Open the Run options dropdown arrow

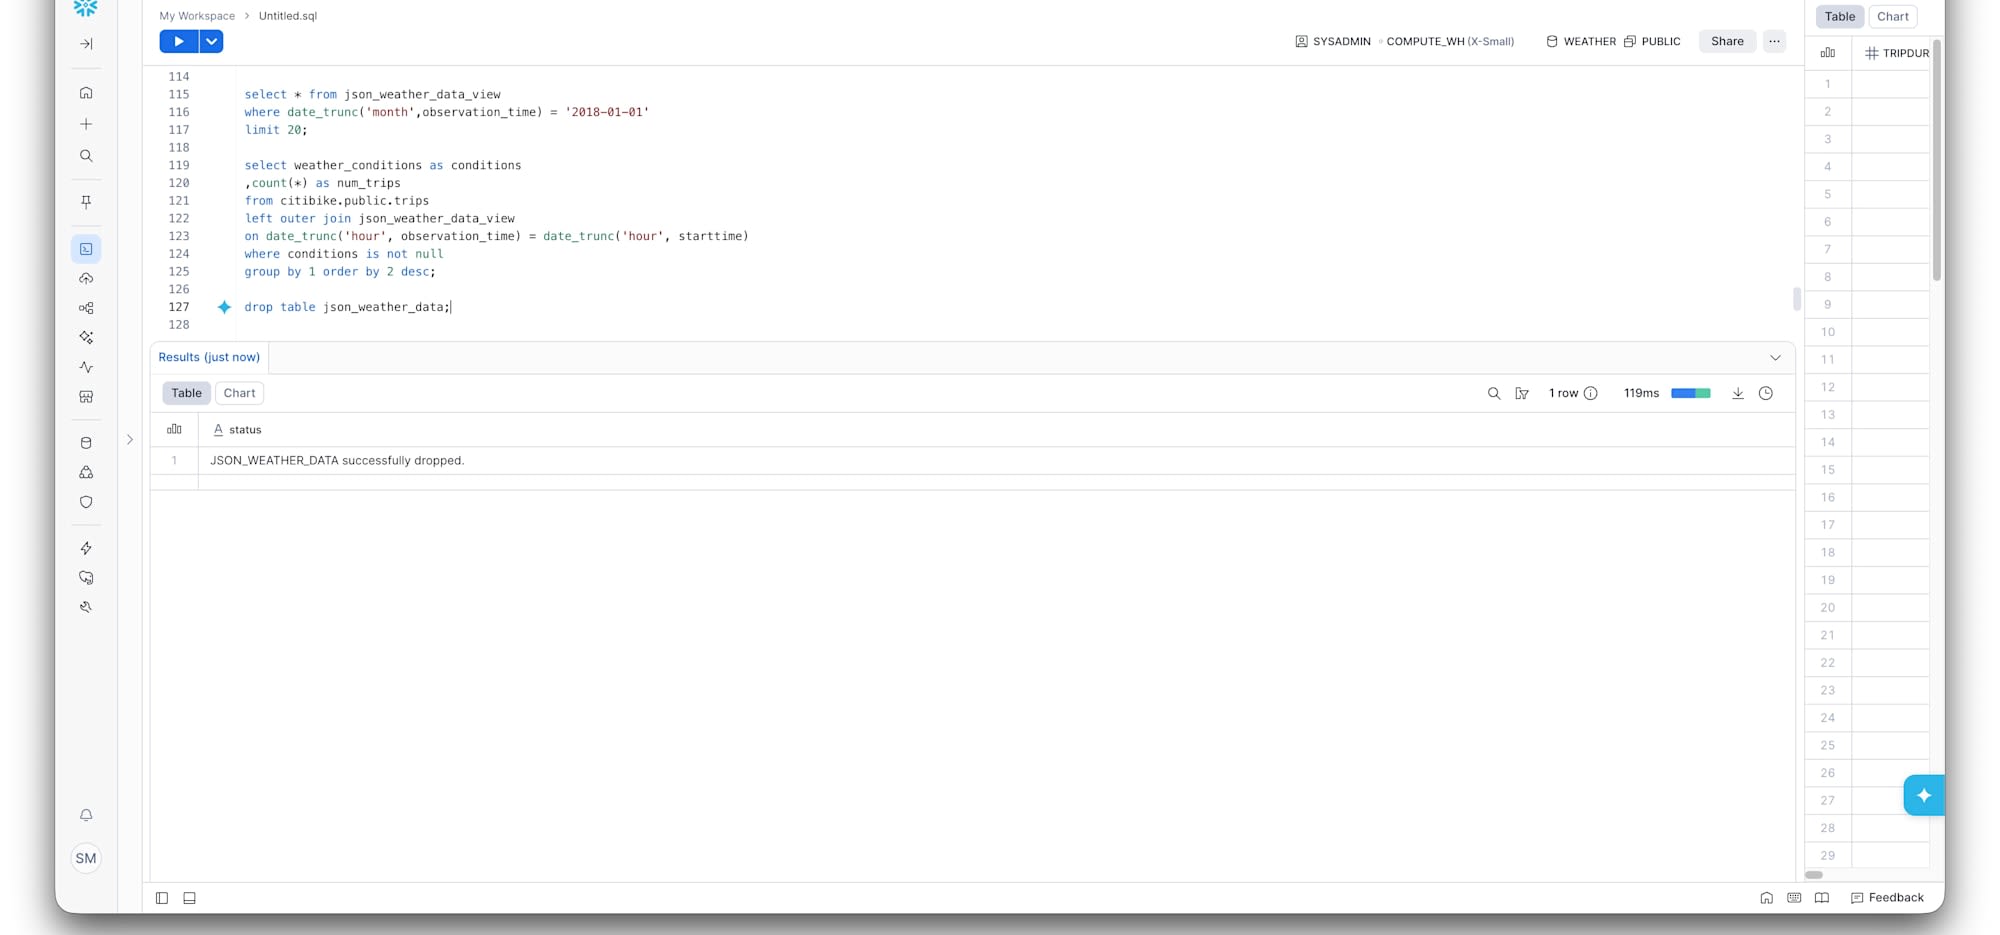[211, 41]
